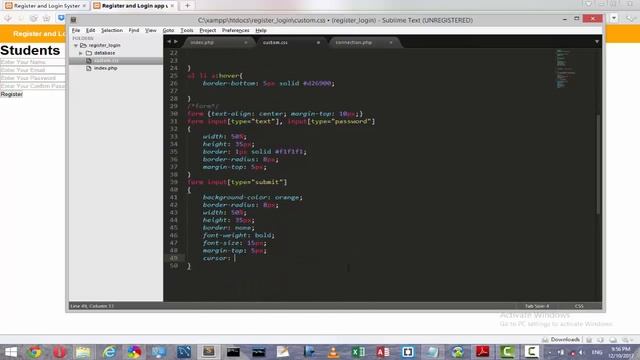
Task: Open the Tools menu
Action: (x=187, y=30)
